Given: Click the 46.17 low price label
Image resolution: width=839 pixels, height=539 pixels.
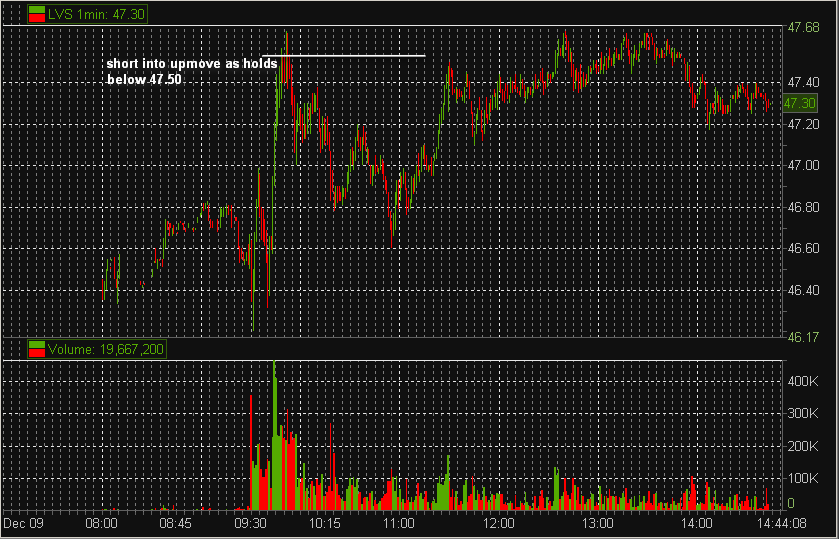Looking at the screenshot, I should [803, 337].
